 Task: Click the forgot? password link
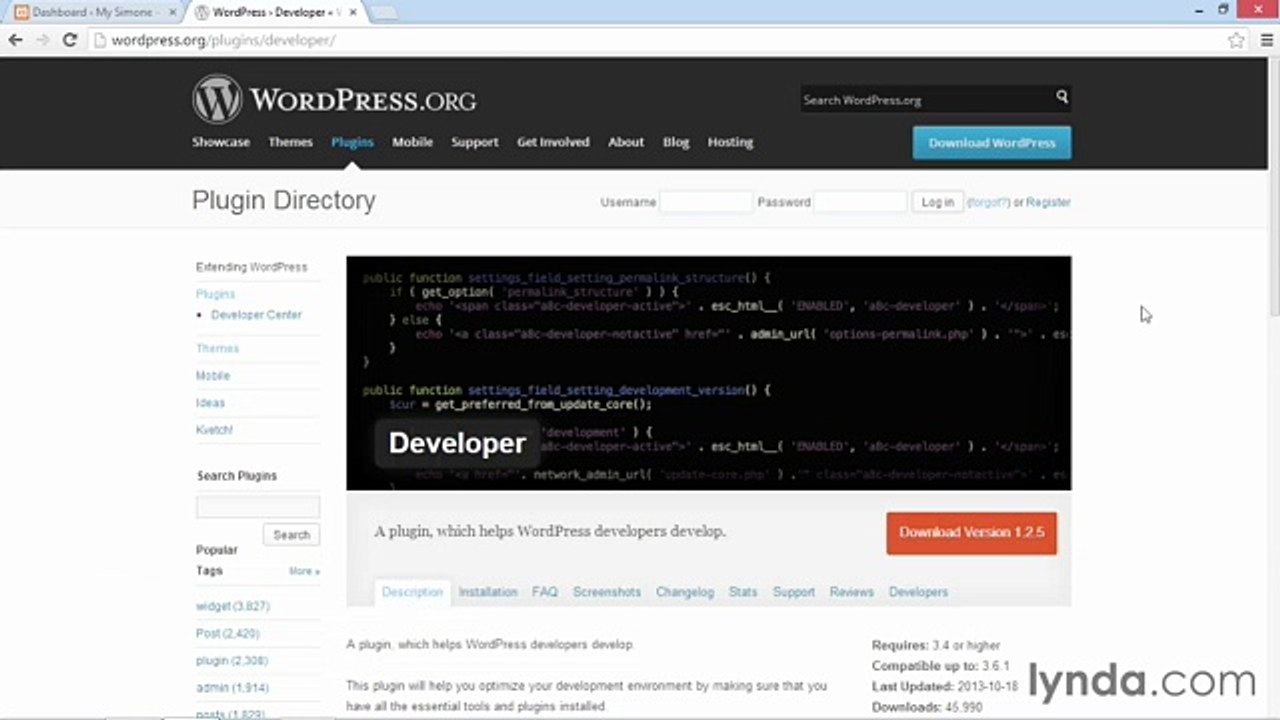pyautogui.click(x=988, y=202)
